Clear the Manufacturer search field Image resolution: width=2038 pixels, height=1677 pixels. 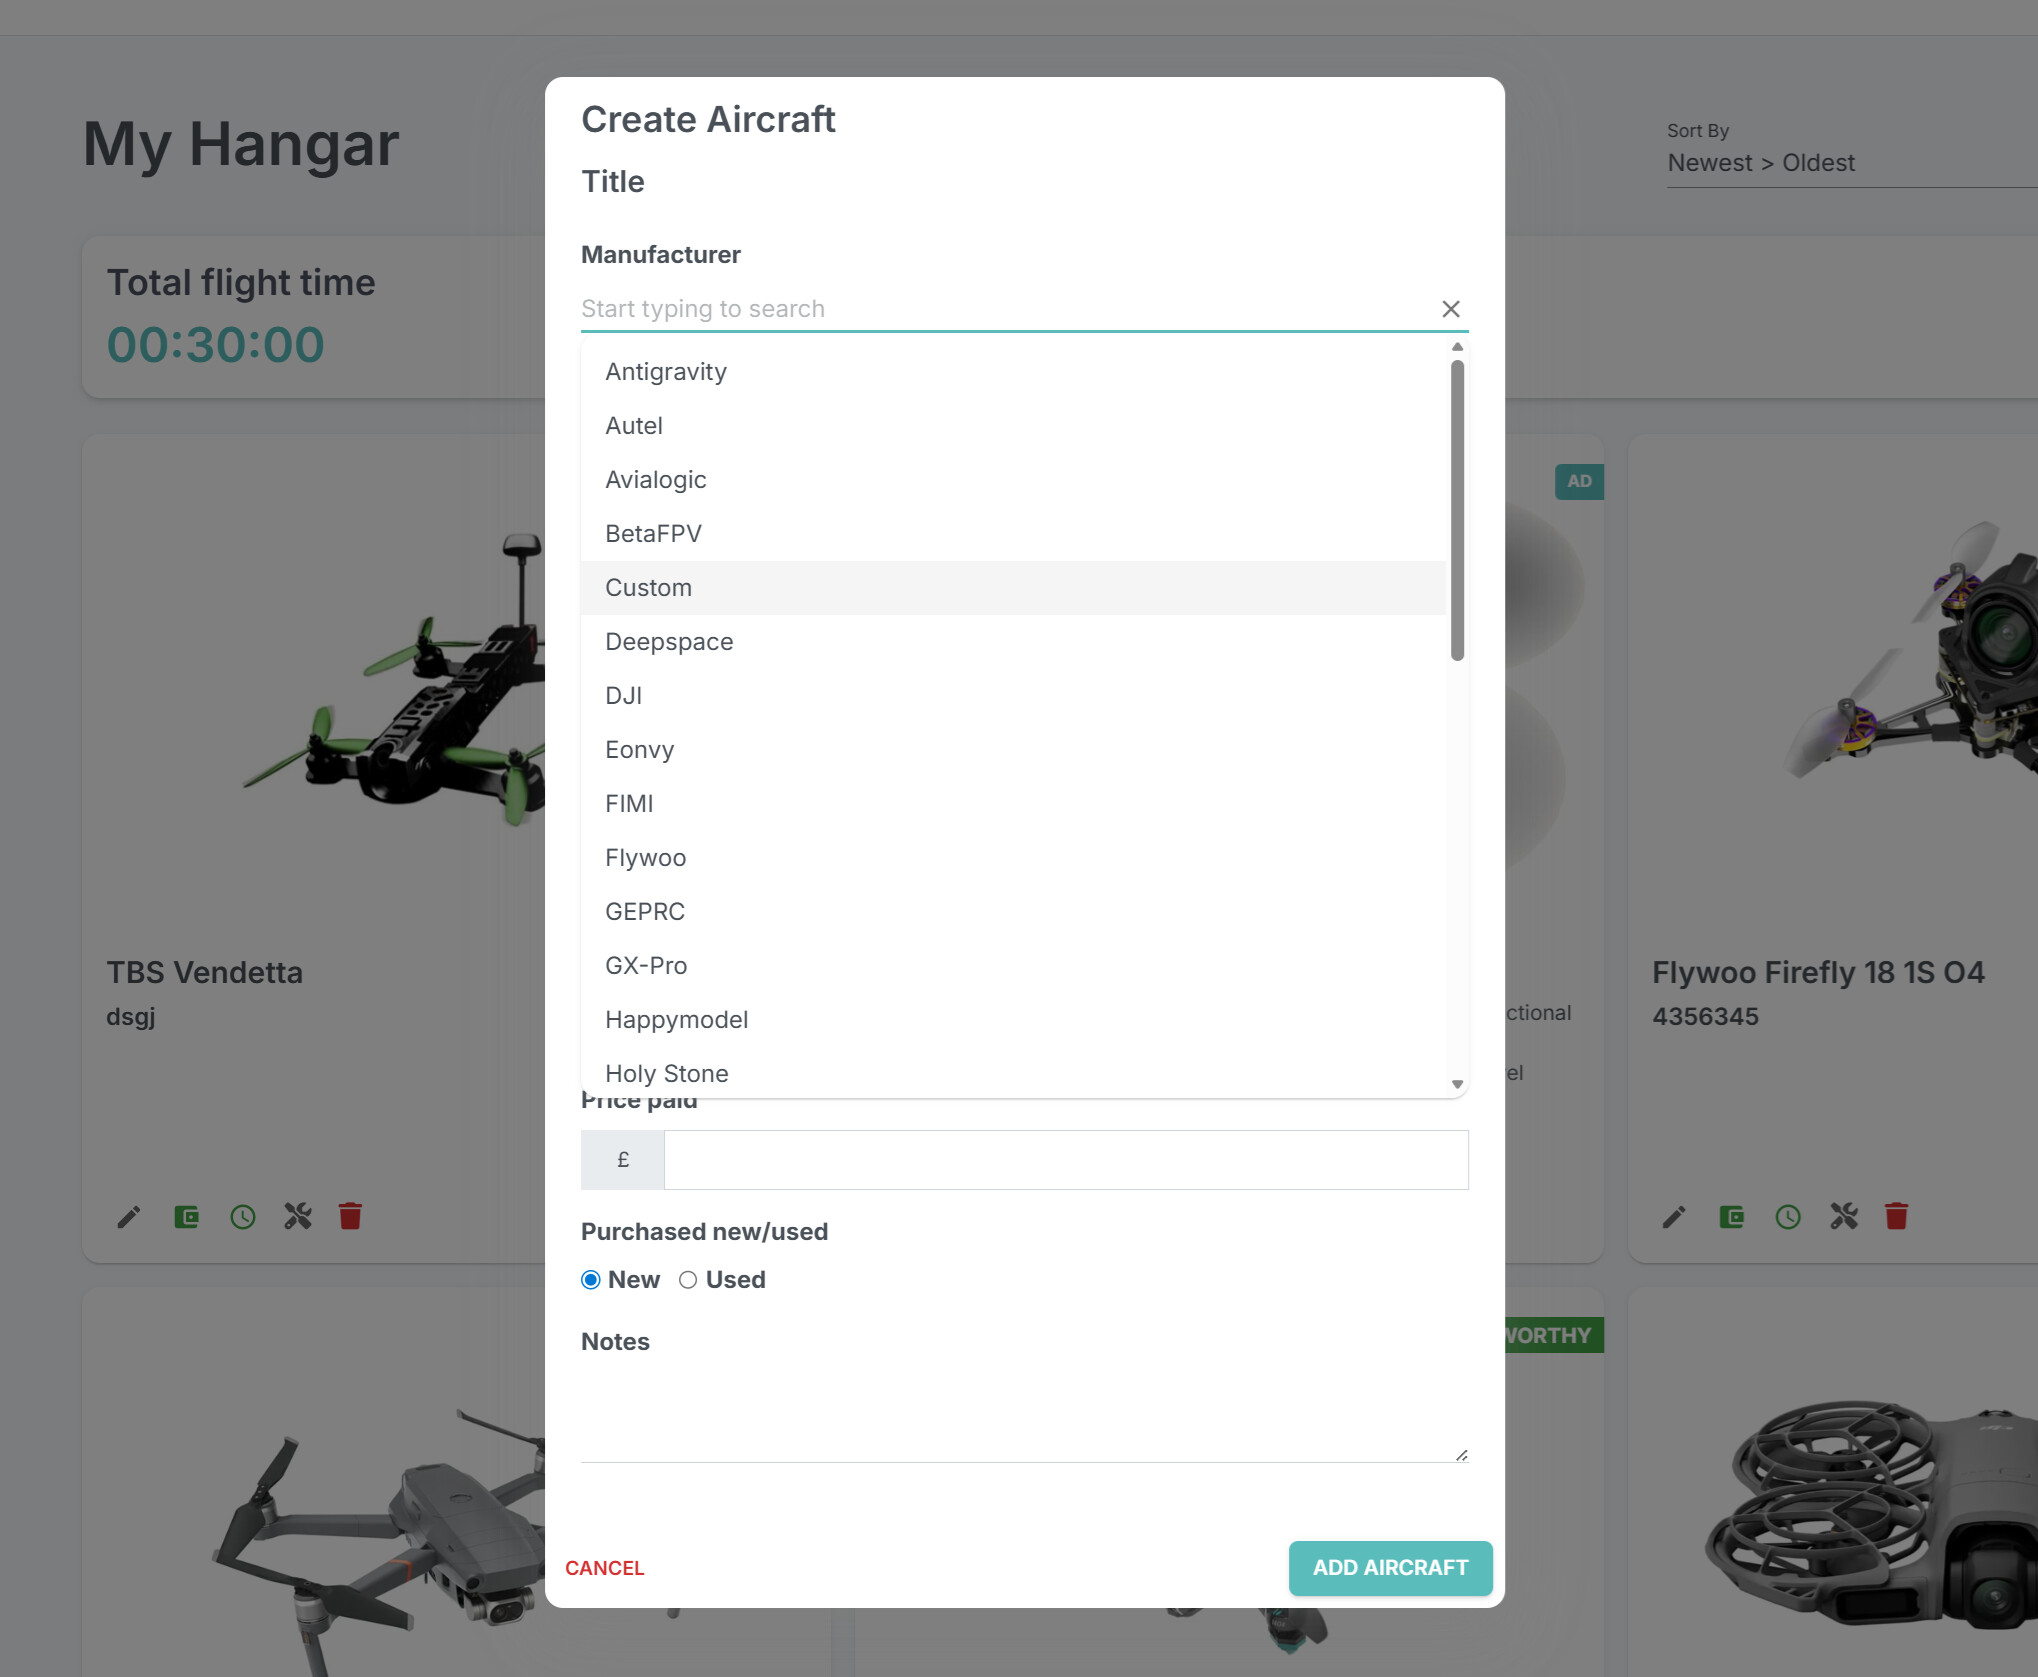[1451, 309]
